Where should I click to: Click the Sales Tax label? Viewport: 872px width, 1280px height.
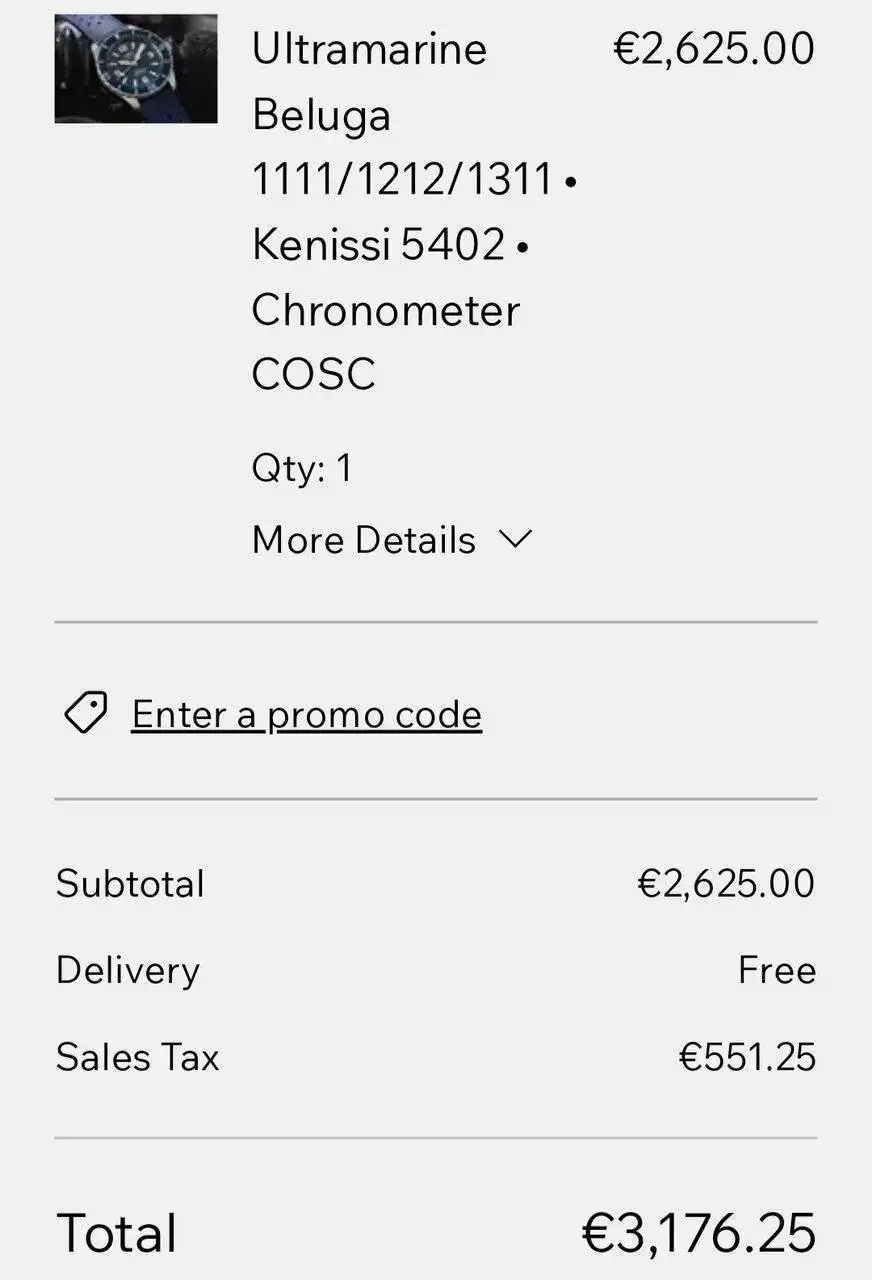tap(137, 1057)
